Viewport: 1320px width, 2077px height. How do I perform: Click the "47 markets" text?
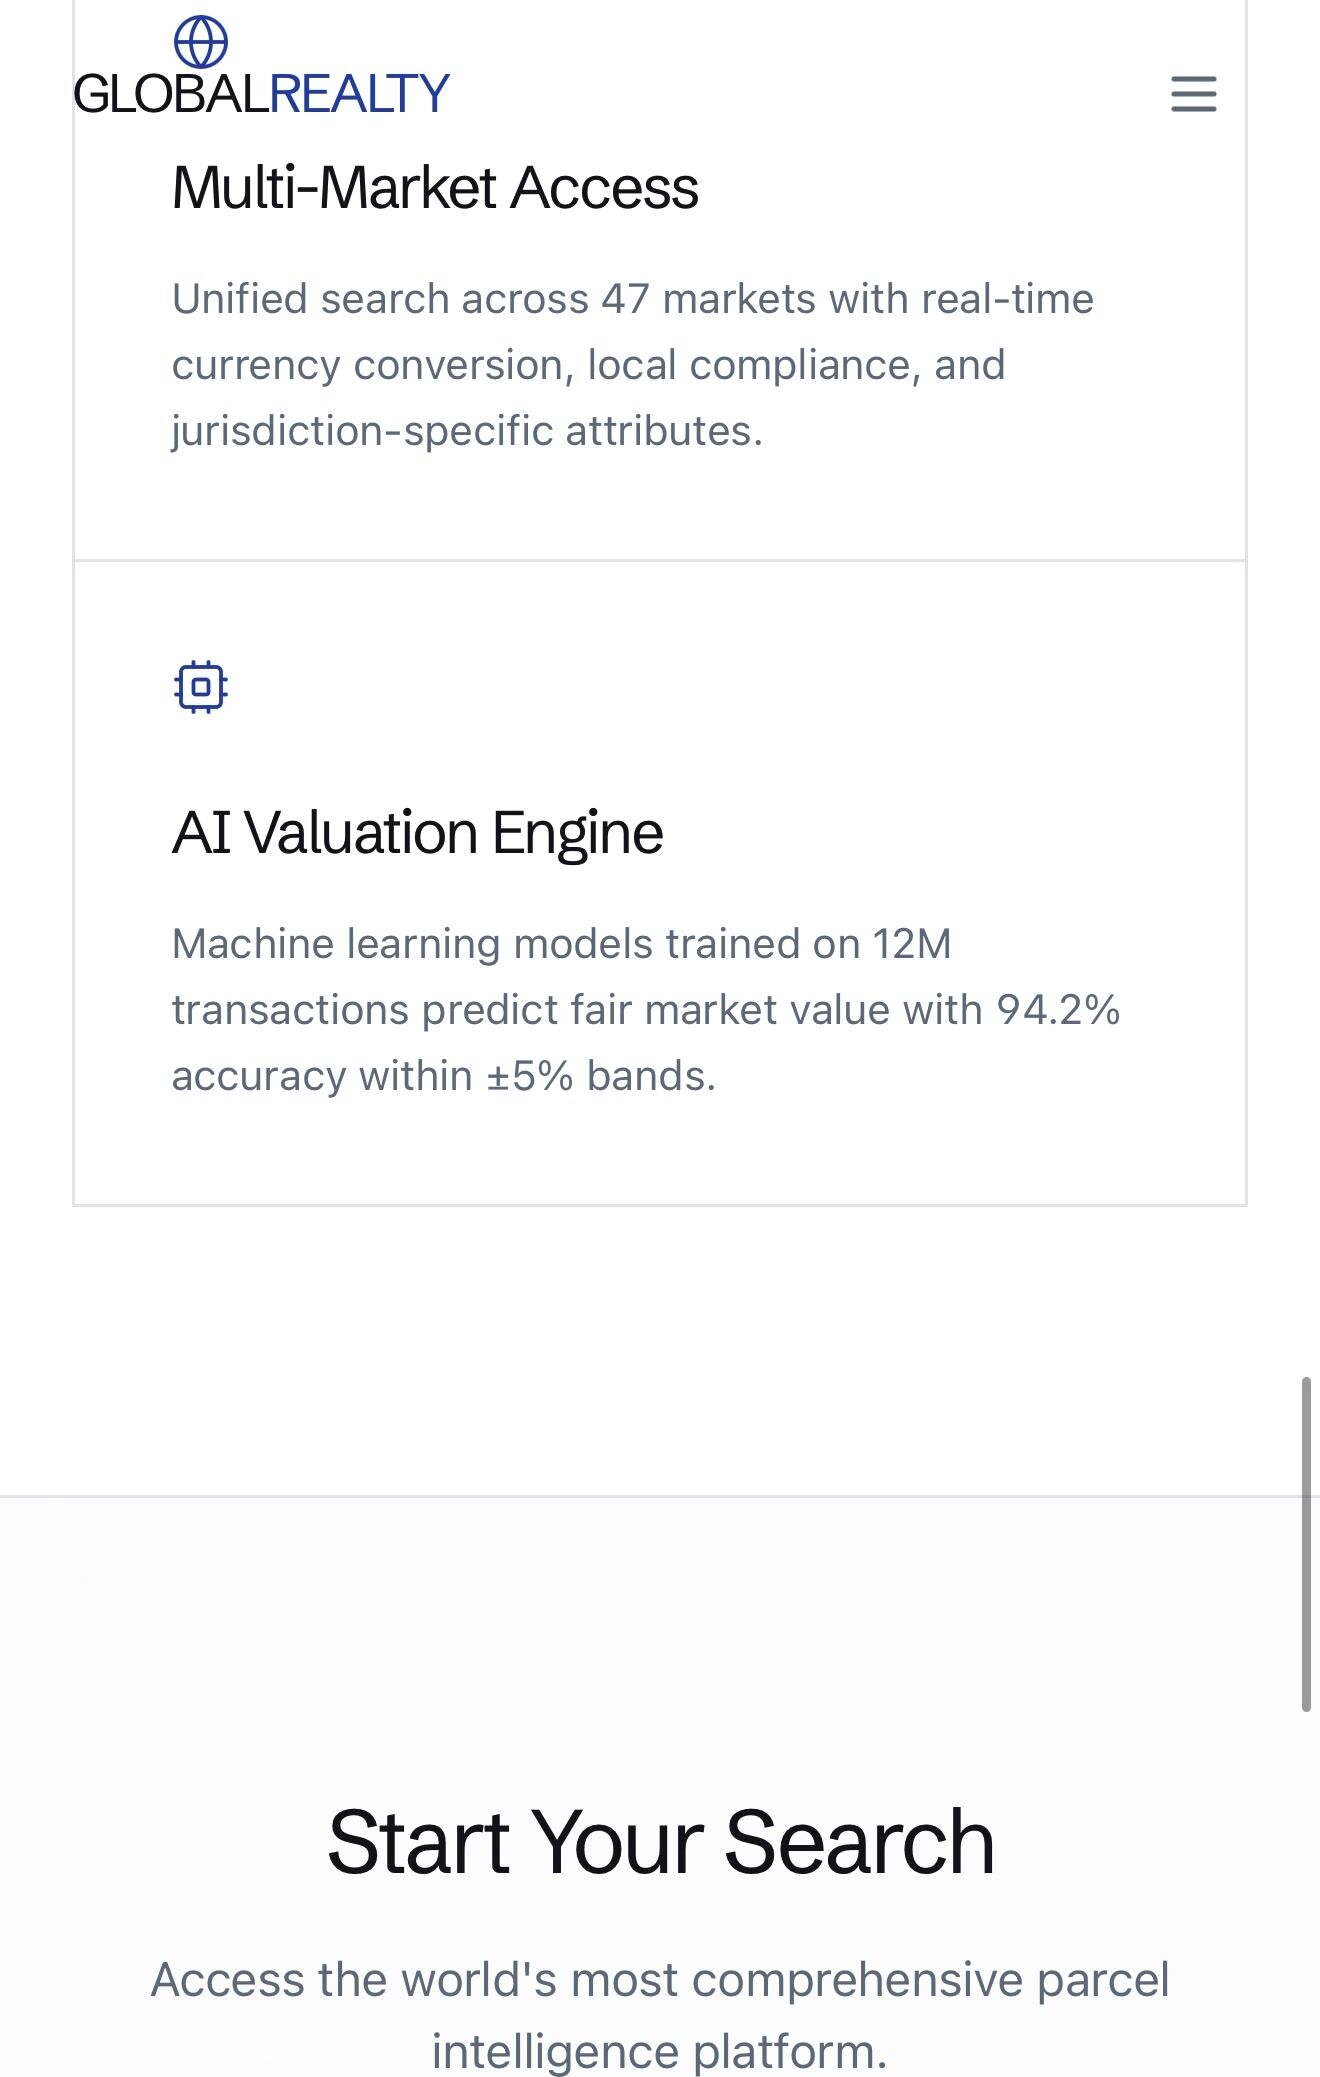[708, 299]
